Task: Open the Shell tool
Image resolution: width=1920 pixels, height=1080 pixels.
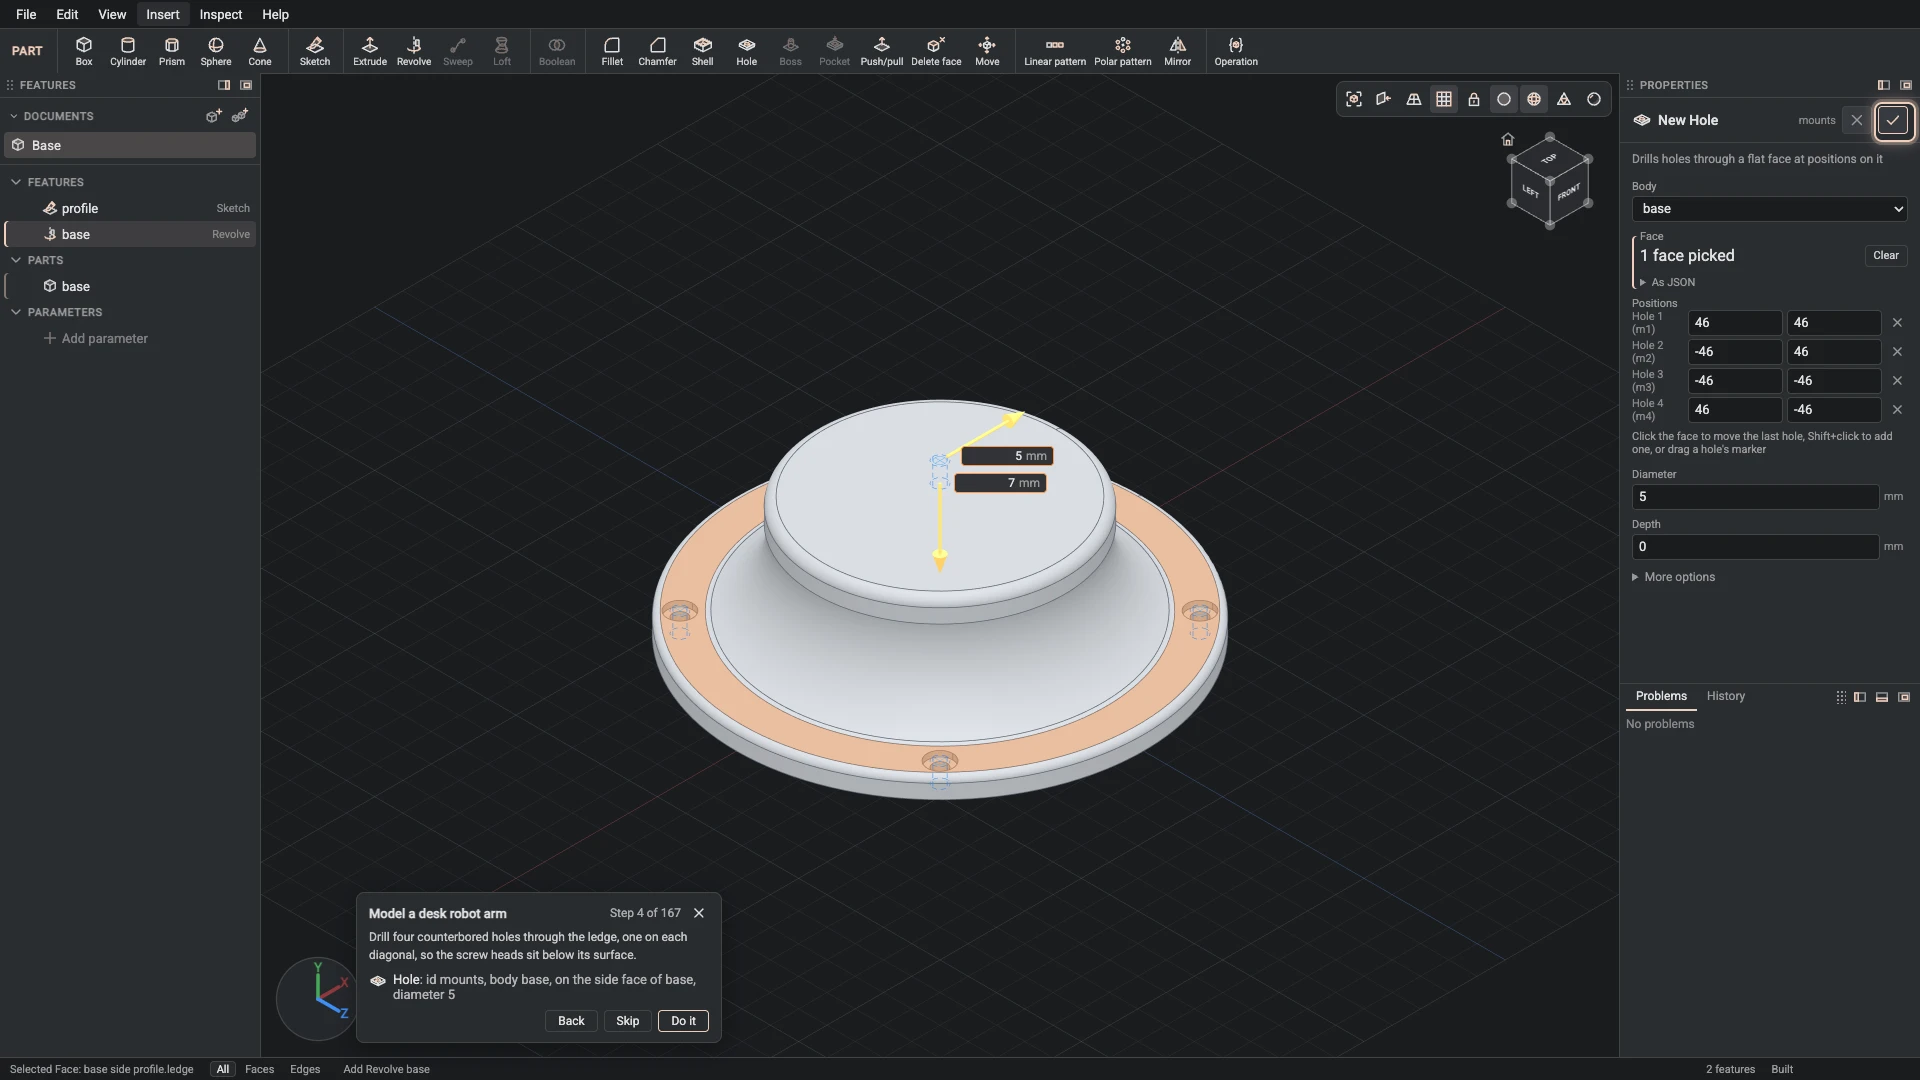Action: click(x=703, y=51)
